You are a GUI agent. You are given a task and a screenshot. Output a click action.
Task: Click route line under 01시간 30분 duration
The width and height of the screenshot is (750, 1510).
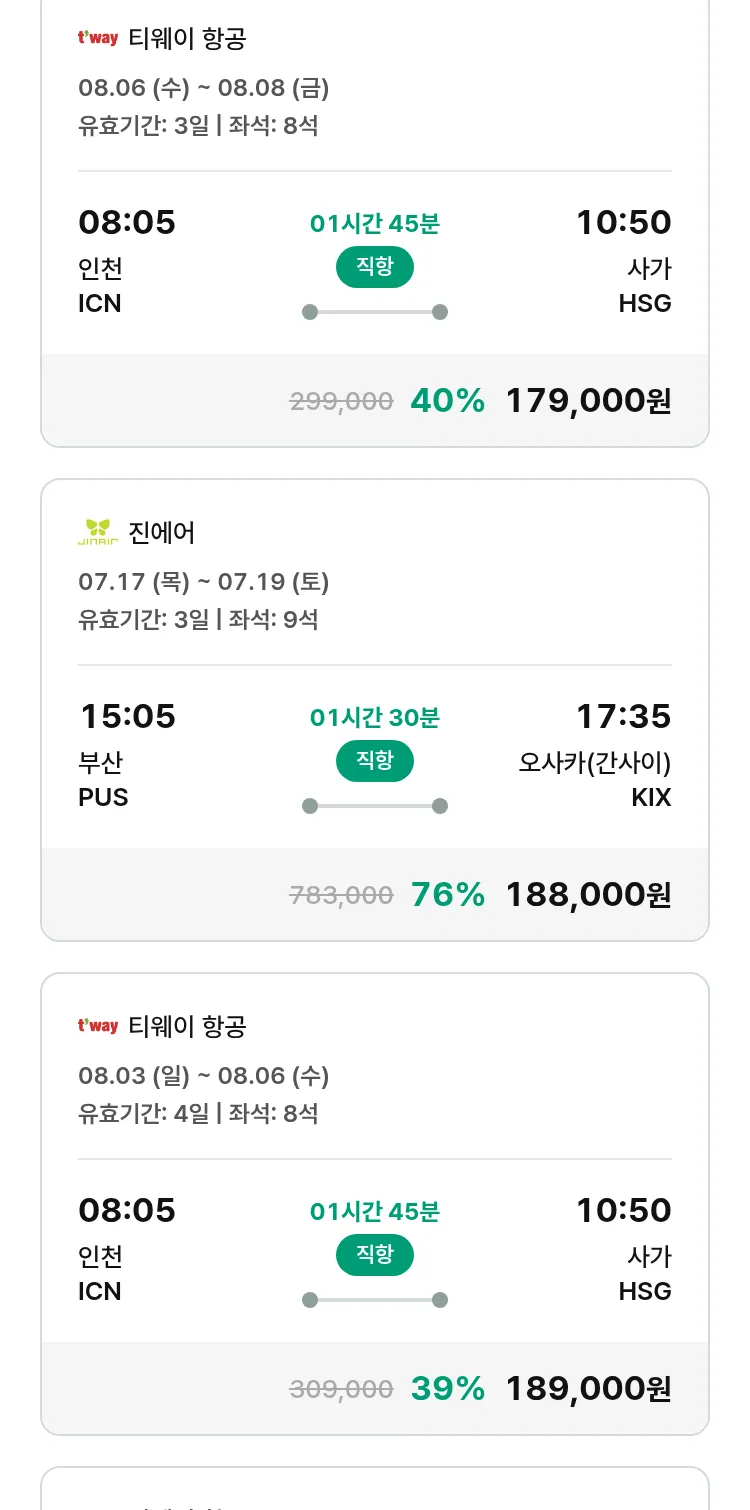point(375,806)
